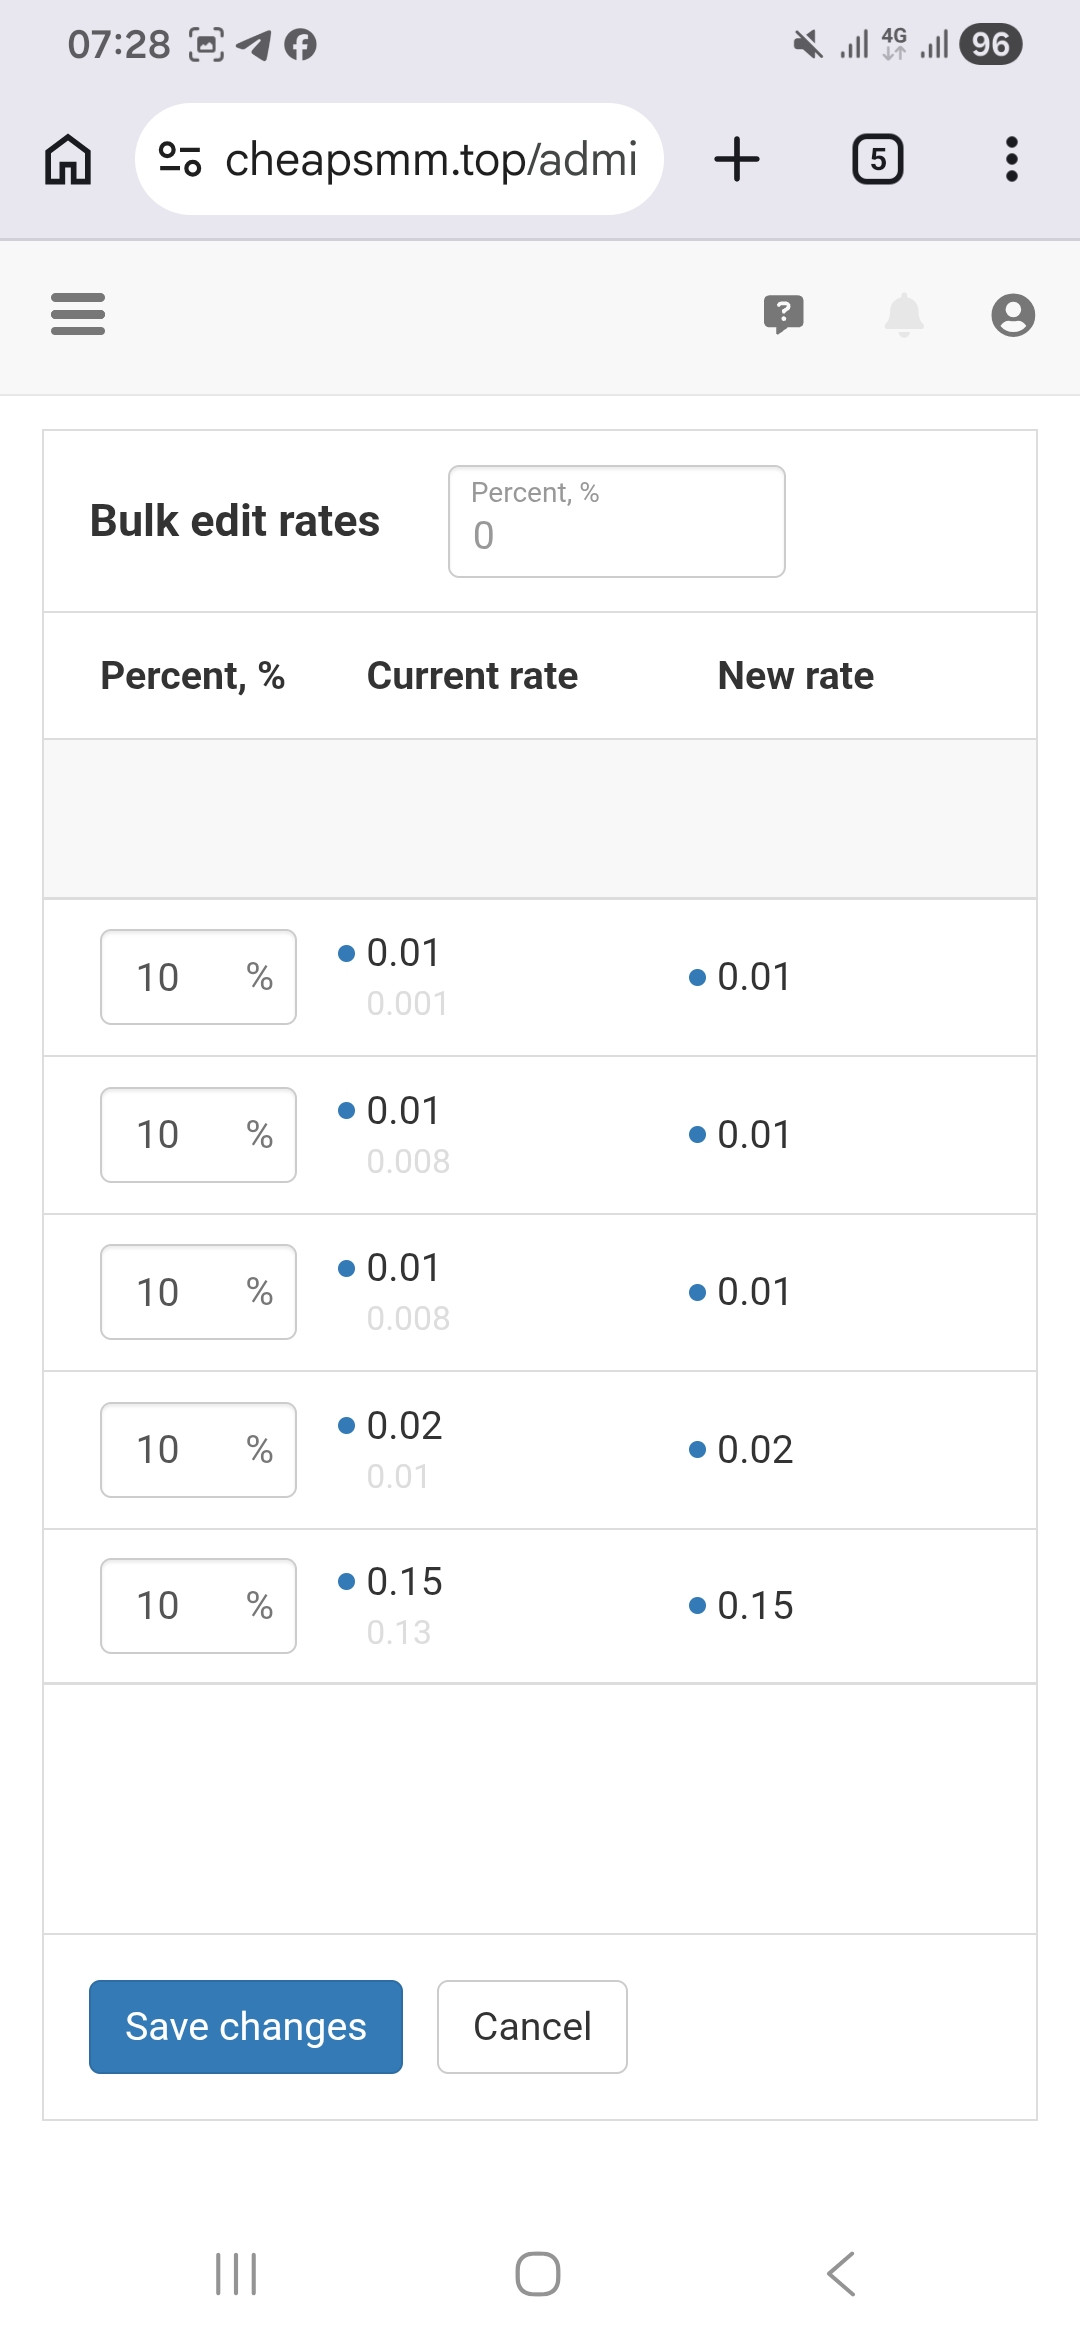The image size is (1080, 2340).
Task: View site info icon in address bar
Action: (x=181, y=159)
